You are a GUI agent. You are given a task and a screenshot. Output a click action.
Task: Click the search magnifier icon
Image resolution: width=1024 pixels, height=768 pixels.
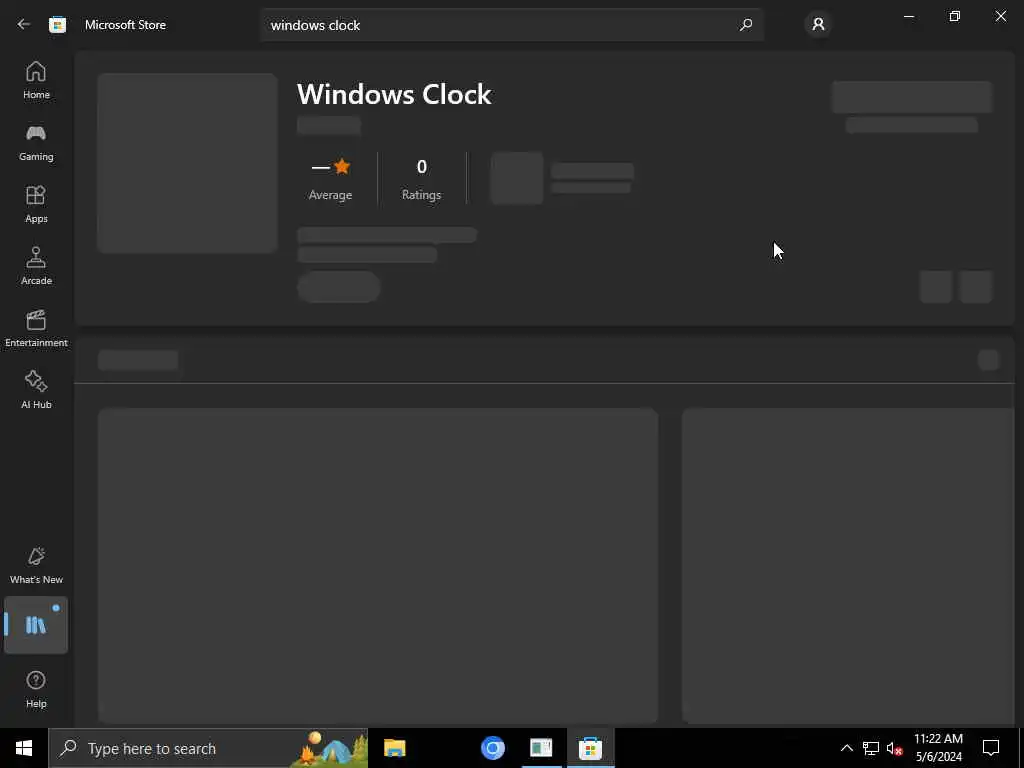click(x=745, y=25)
